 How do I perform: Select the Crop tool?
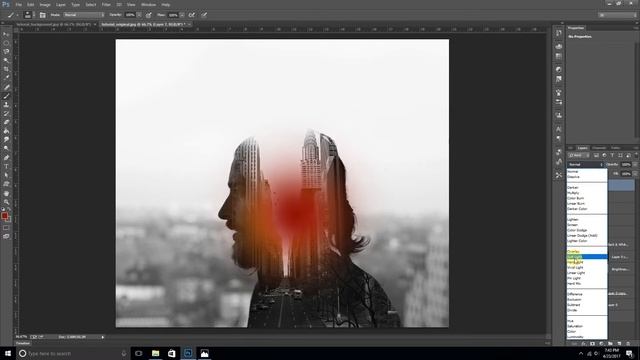click(6, 69)
